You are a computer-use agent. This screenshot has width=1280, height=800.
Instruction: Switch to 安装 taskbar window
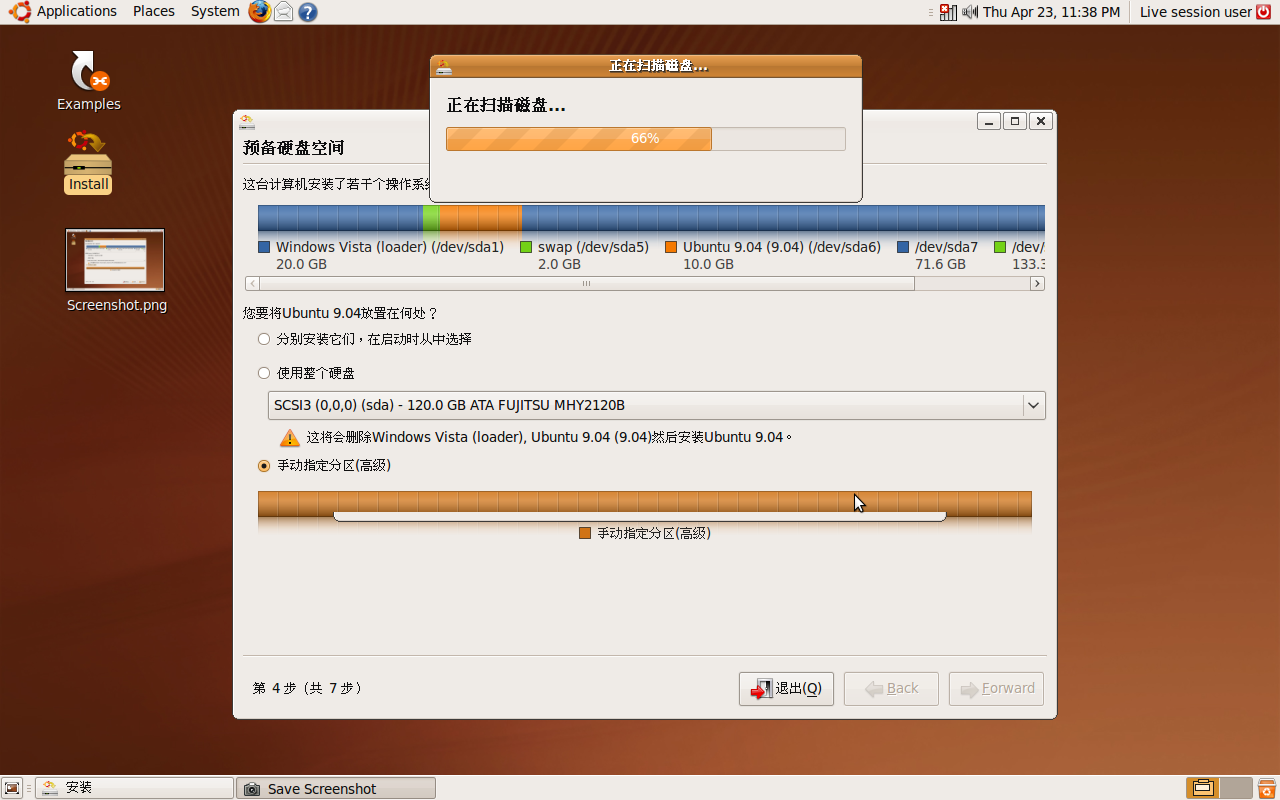(x=134, y=788)
